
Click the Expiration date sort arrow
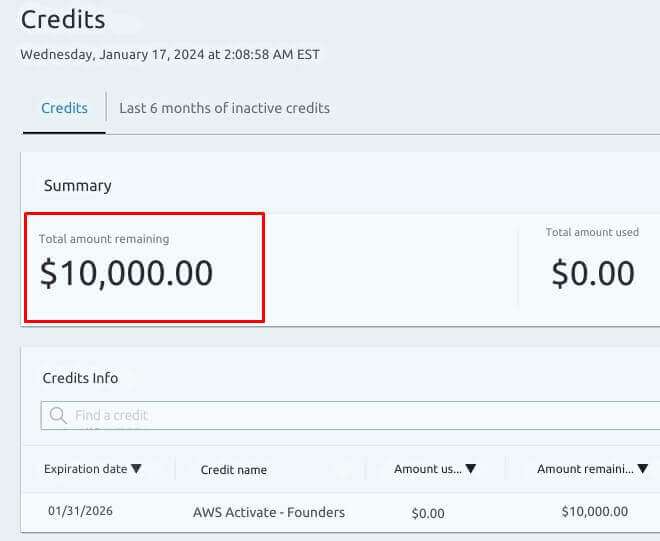point(137,469)
